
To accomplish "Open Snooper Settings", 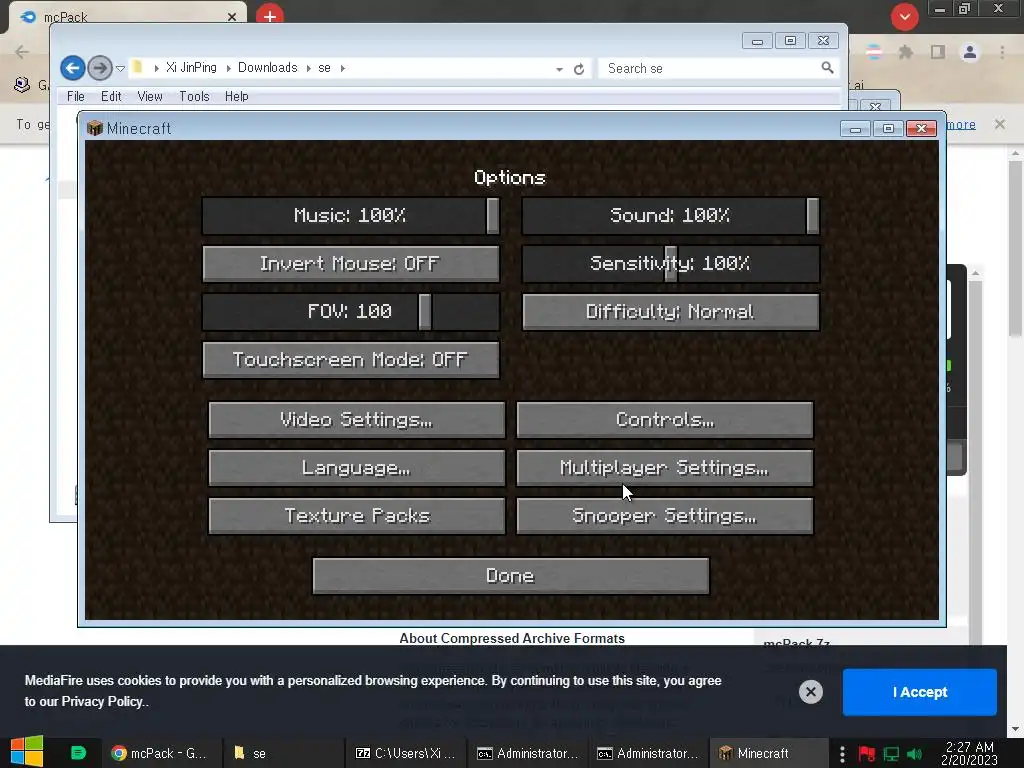I will [x=665, y=516].
